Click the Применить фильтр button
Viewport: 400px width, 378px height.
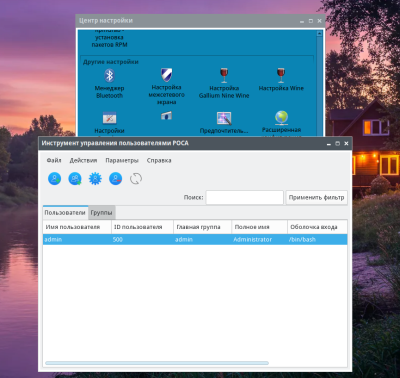point(316,197)
